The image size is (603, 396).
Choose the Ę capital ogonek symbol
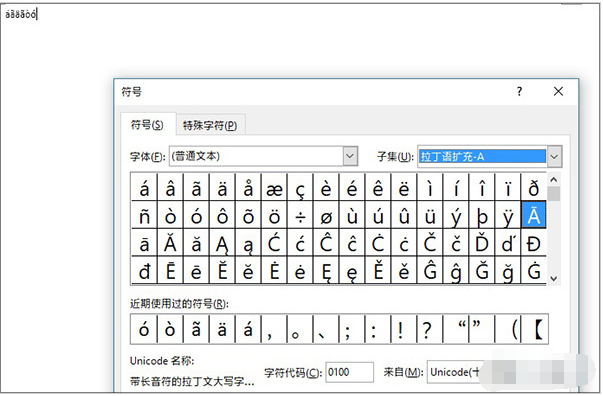pos(326,271)
